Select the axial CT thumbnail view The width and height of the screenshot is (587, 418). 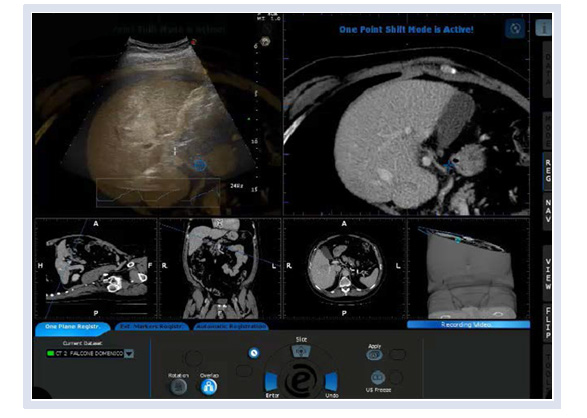click(344, 268)
